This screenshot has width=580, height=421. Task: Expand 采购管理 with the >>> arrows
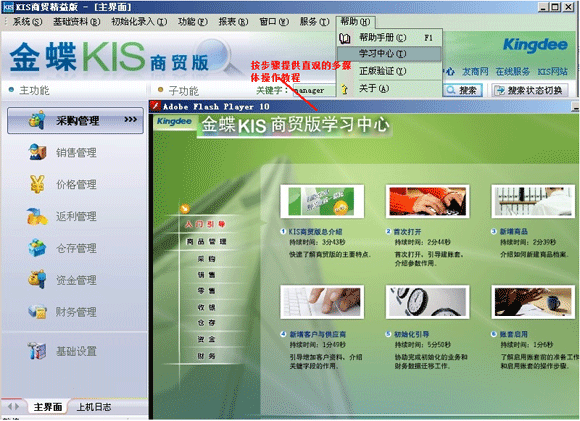(x=131, y=119)
